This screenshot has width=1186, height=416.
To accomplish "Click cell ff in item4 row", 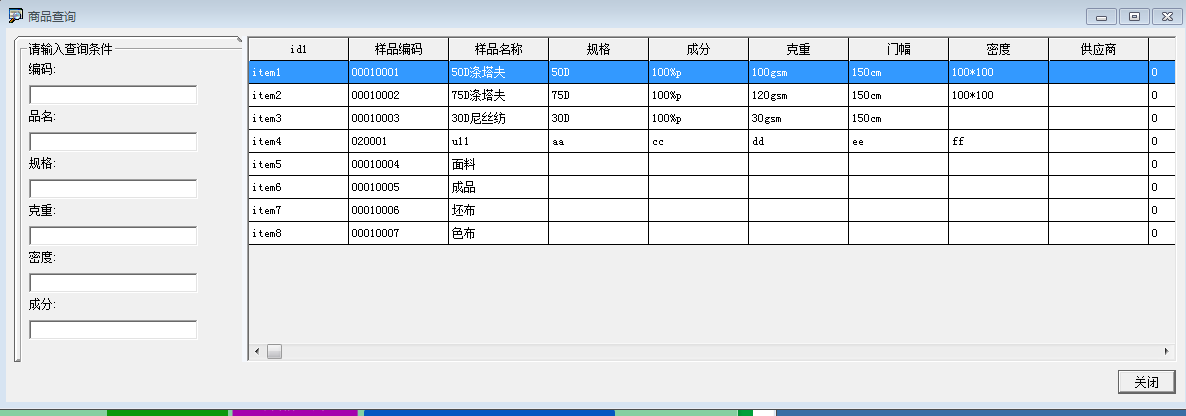I will (x=998, y=141).
